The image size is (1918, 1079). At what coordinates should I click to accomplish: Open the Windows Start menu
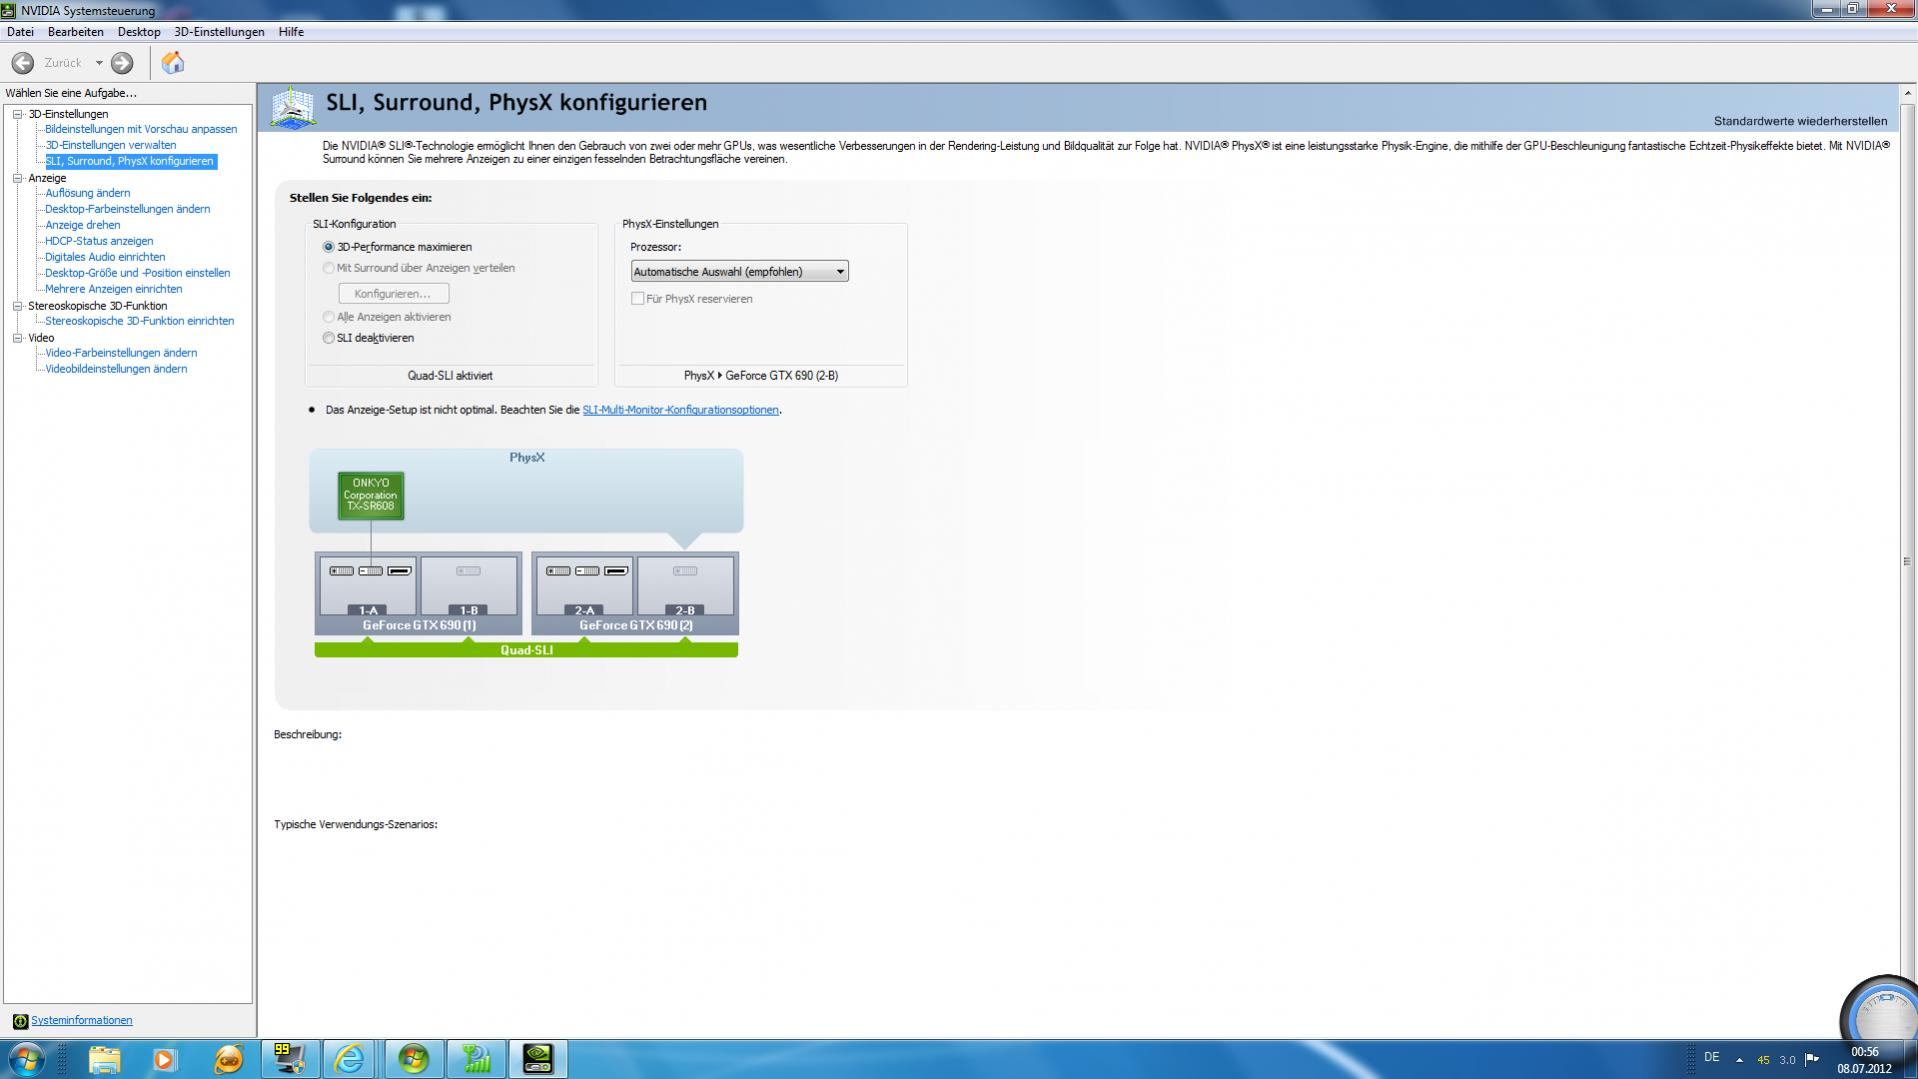click(x=26, y=1059)
